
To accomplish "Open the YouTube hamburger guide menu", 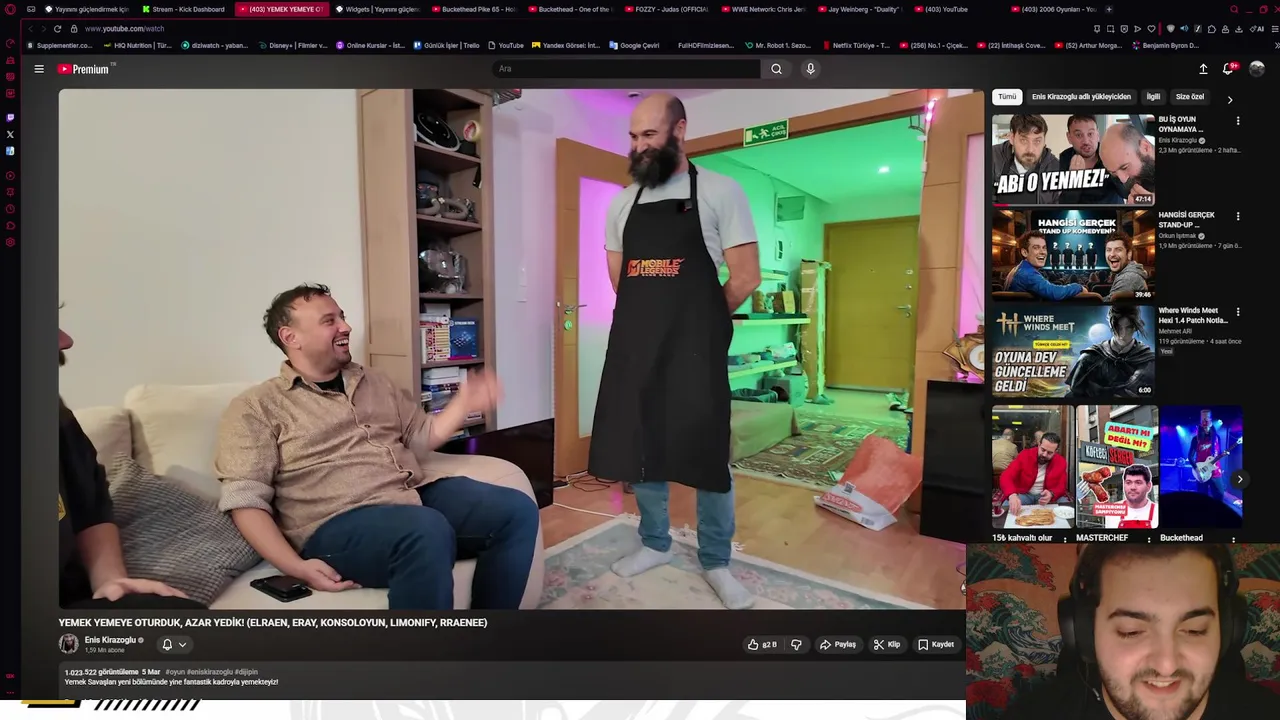I will tap(39, 69).
